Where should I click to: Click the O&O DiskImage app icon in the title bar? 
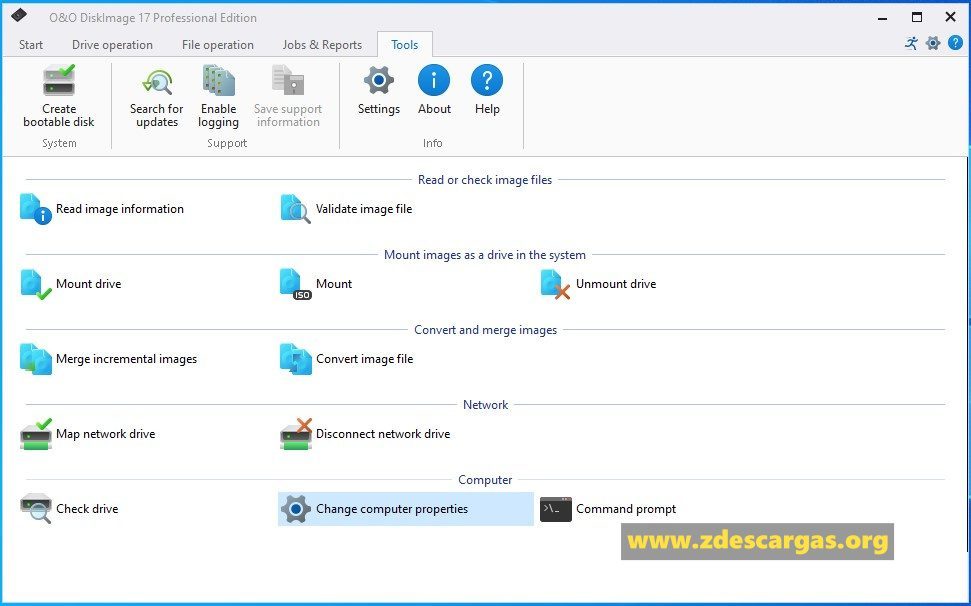click(19, 15)
